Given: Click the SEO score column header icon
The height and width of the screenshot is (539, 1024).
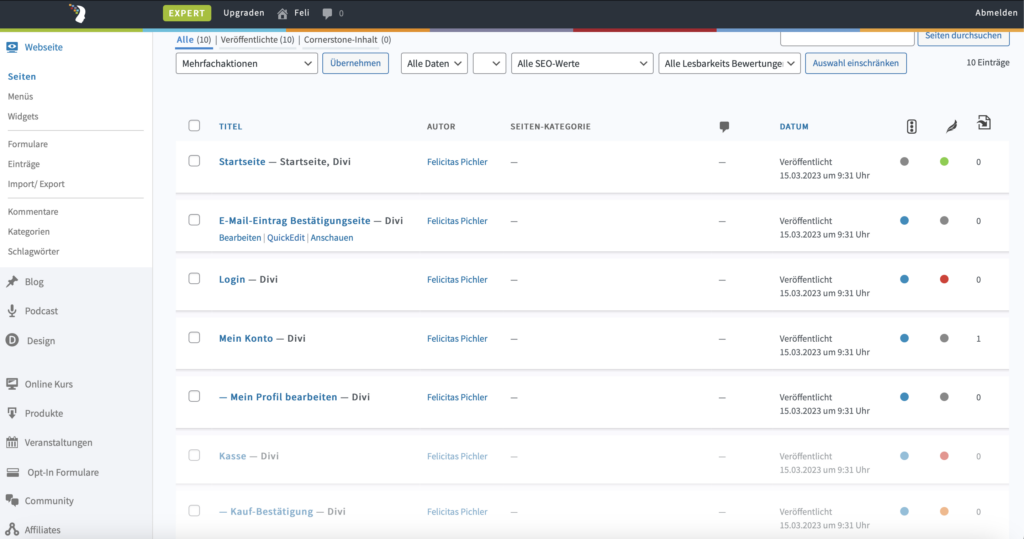Looking at the screenshot, I should (911, 126).
